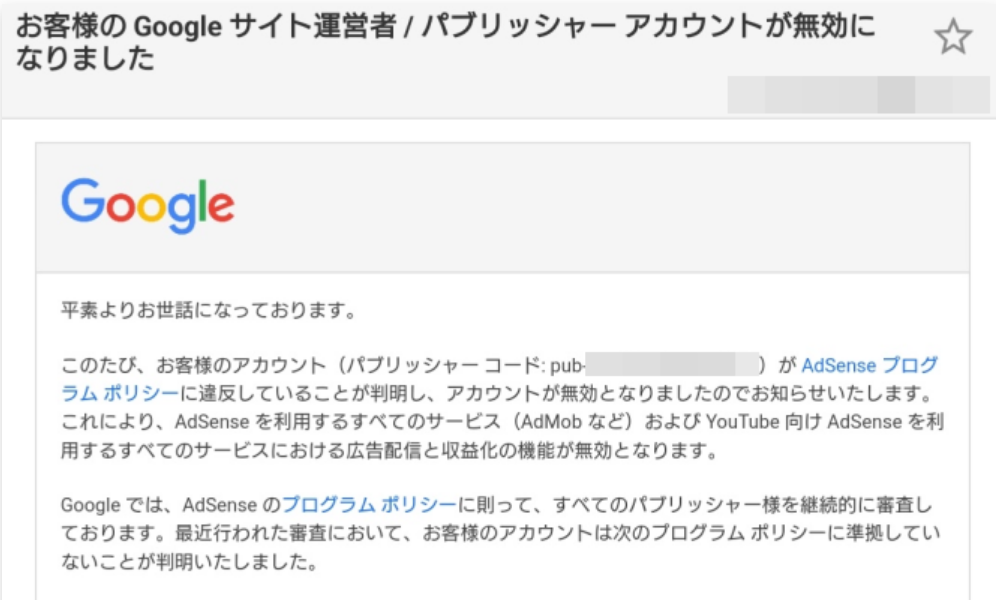Click the first red o in the Google logo
Screen dimensions: 996x600
click(121, 207)
